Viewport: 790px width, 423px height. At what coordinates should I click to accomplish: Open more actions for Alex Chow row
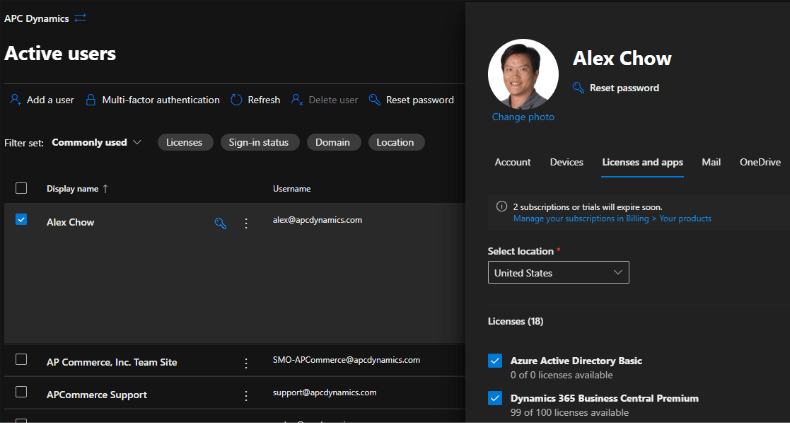(246, 223)
